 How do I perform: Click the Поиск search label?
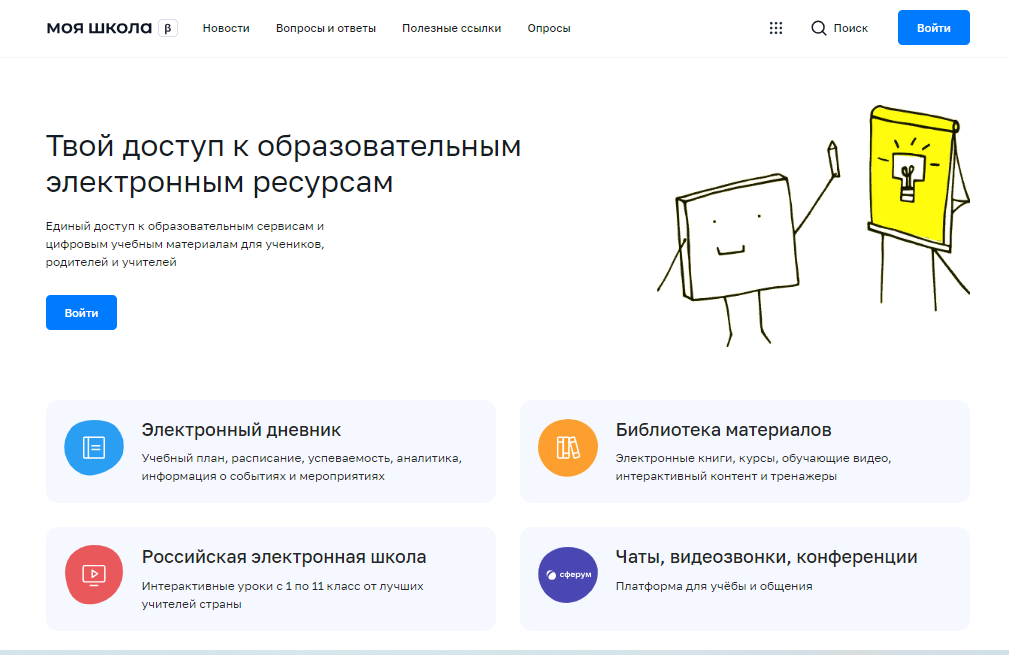(850, 28)
